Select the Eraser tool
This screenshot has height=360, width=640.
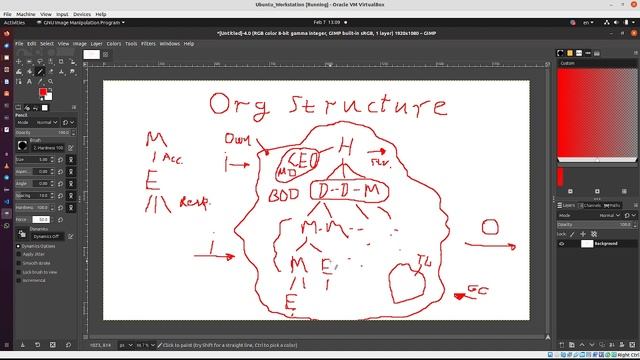tap(51, 72)
